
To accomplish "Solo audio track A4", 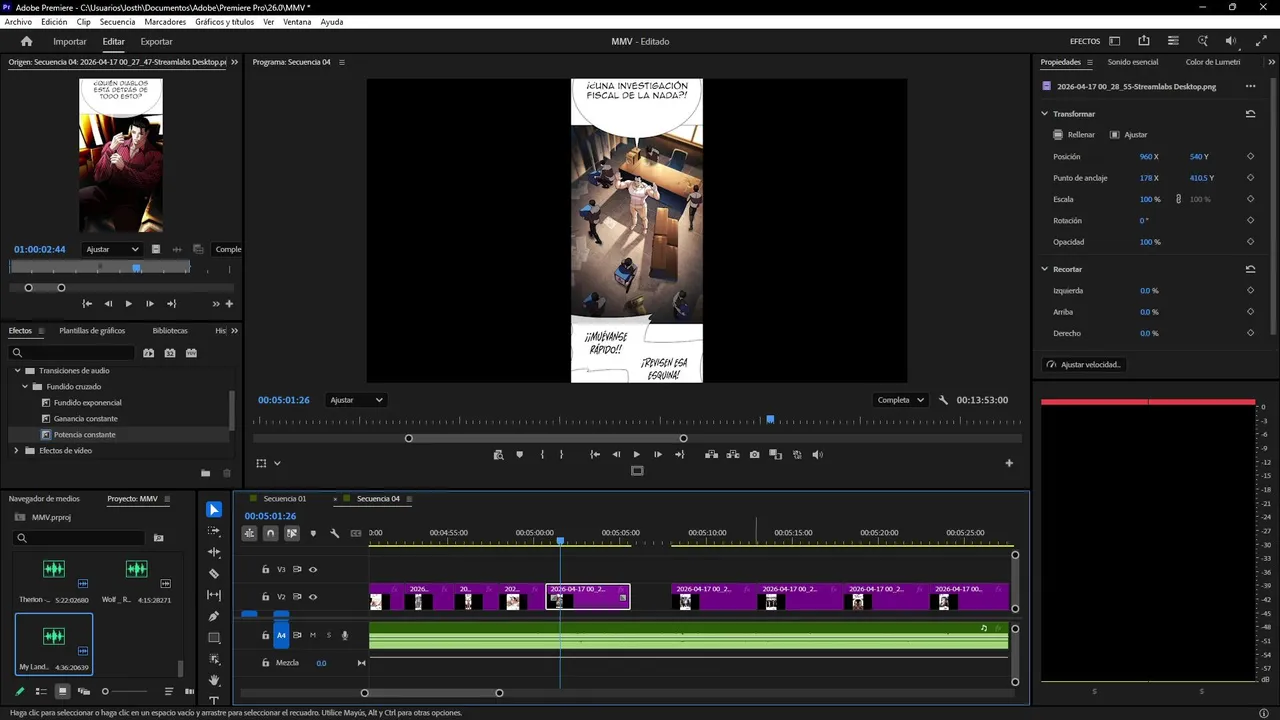I will coord(328,635).
